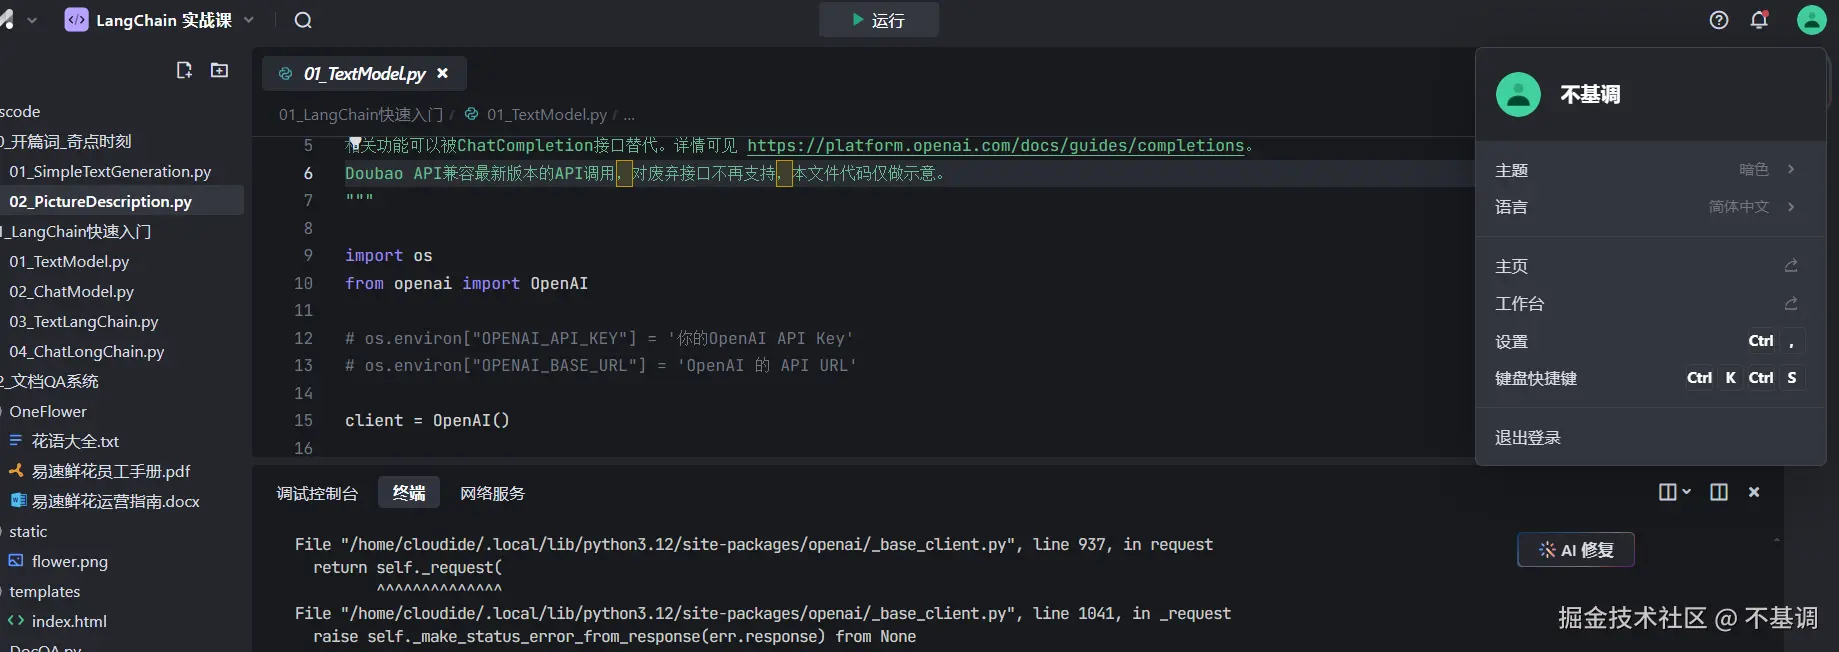The width and height of the screenshot is (1839, 652).
Task: Open the OpenAI completions docs link
Action: pyautogui.click(x=995, y=146)
